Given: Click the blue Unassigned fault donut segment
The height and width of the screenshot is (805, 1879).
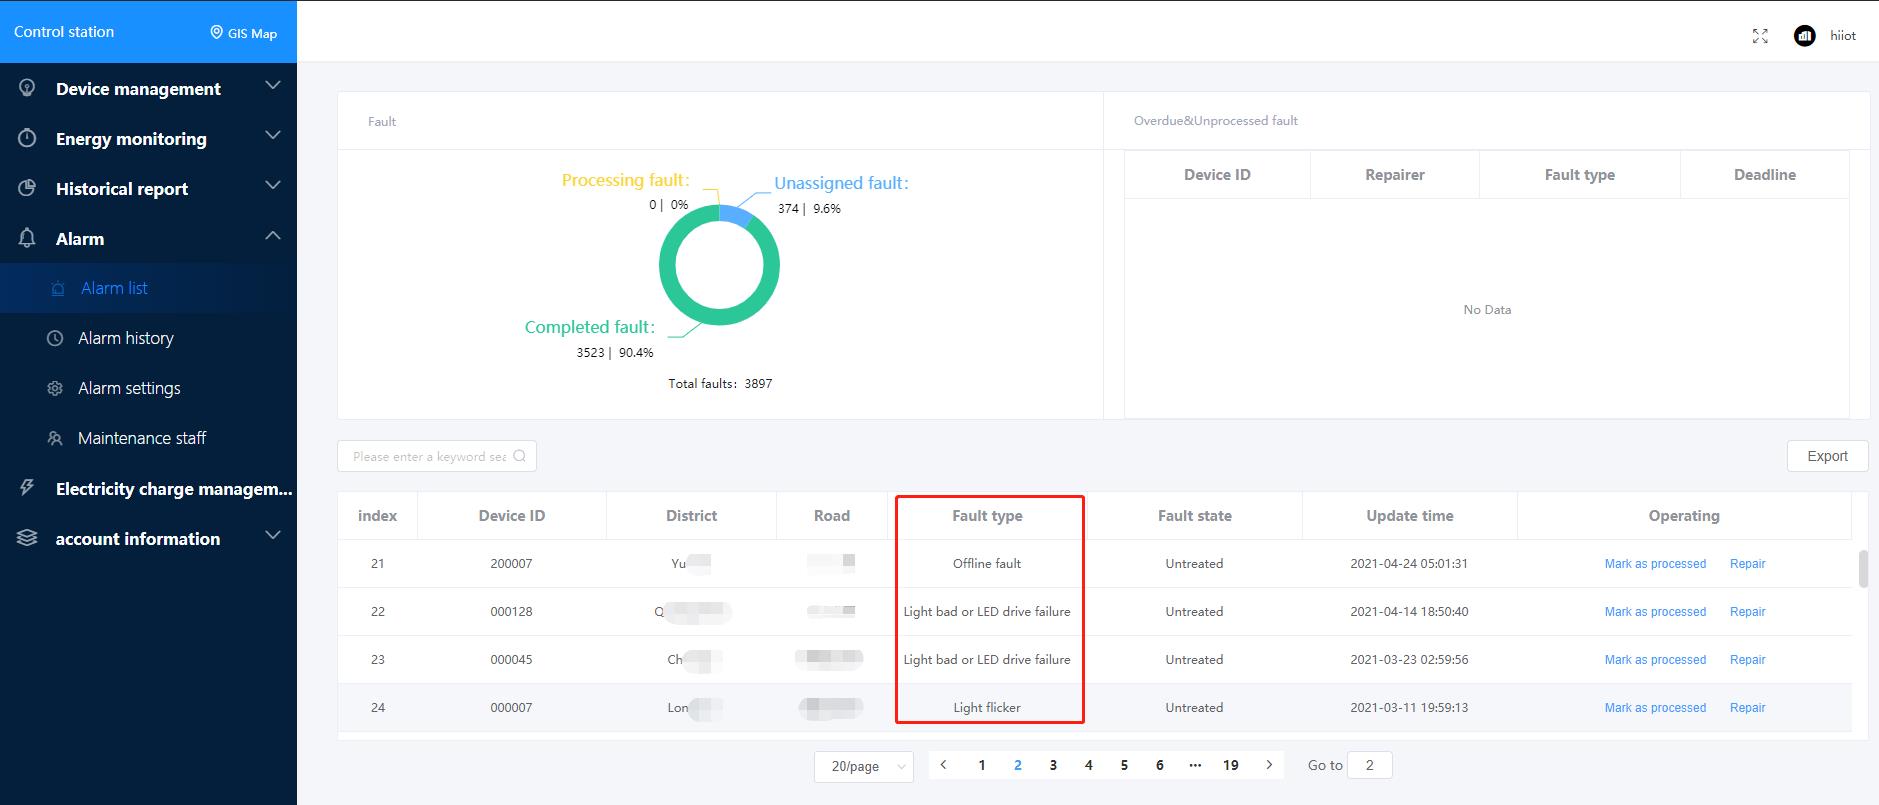Looking at the screenshot, I should click(x=736, y=215).
